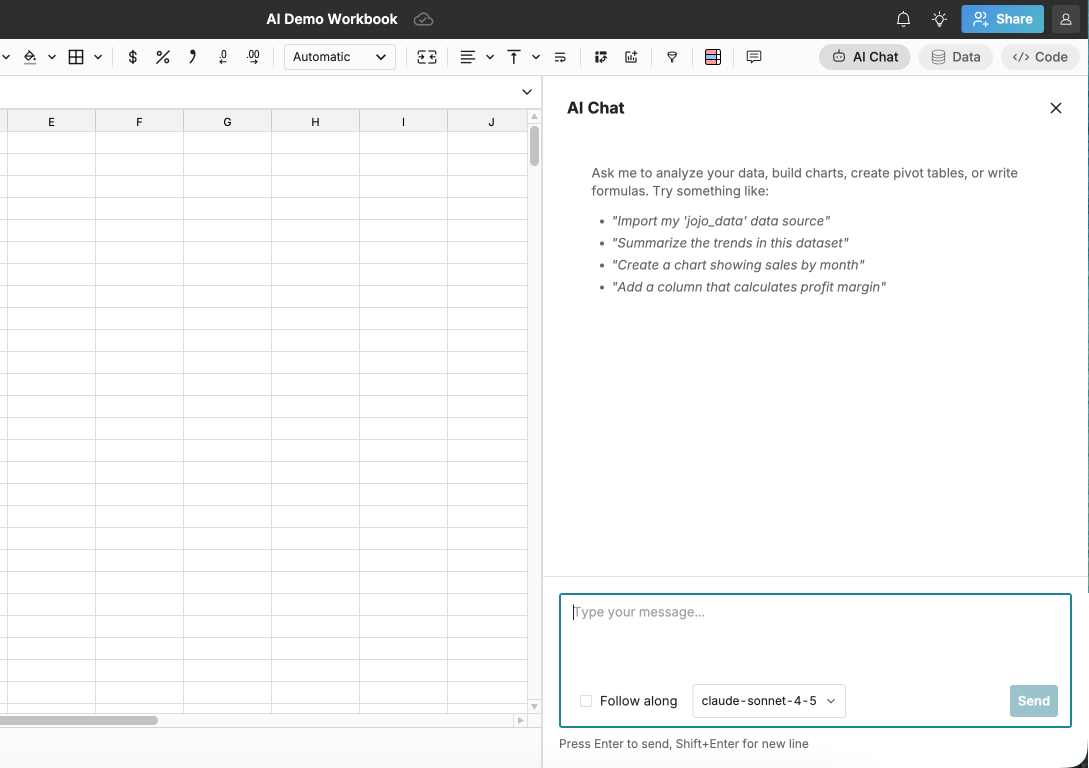The image size is (1089, 768).
Task: Insert a comment
Action: coord(753,57)
